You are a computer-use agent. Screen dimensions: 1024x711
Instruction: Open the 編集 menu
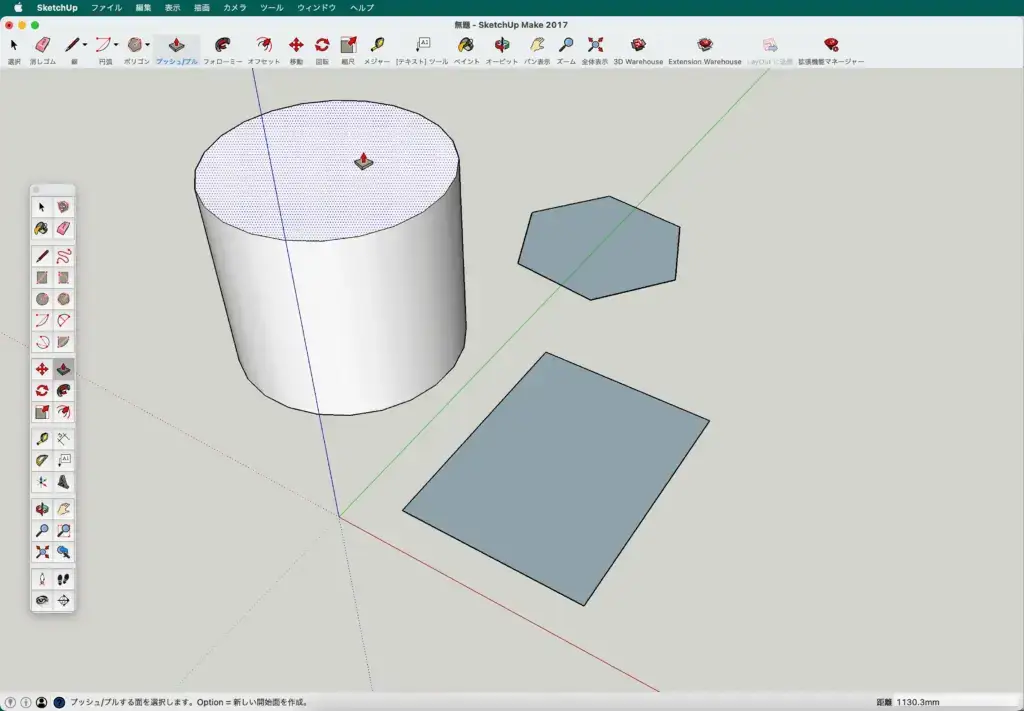[143, 8]
